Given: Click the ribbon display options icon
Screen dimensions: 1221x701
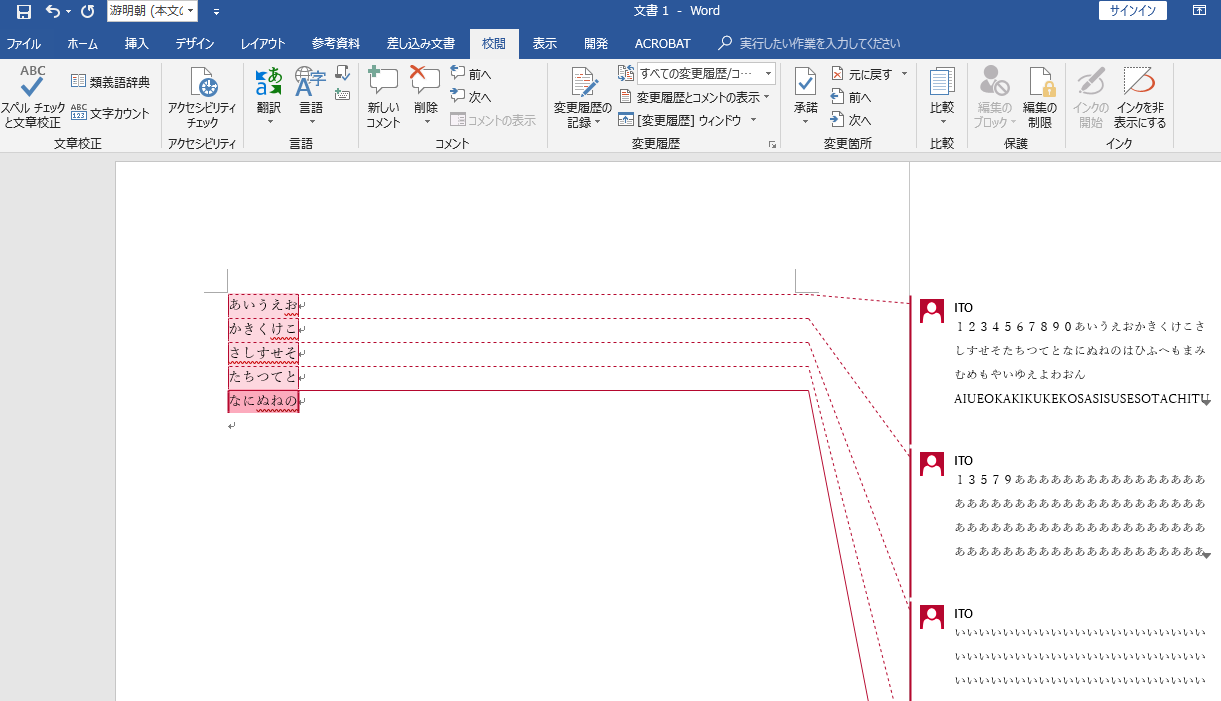Looking at the screenshot, I should click(x=1199, y=11).
